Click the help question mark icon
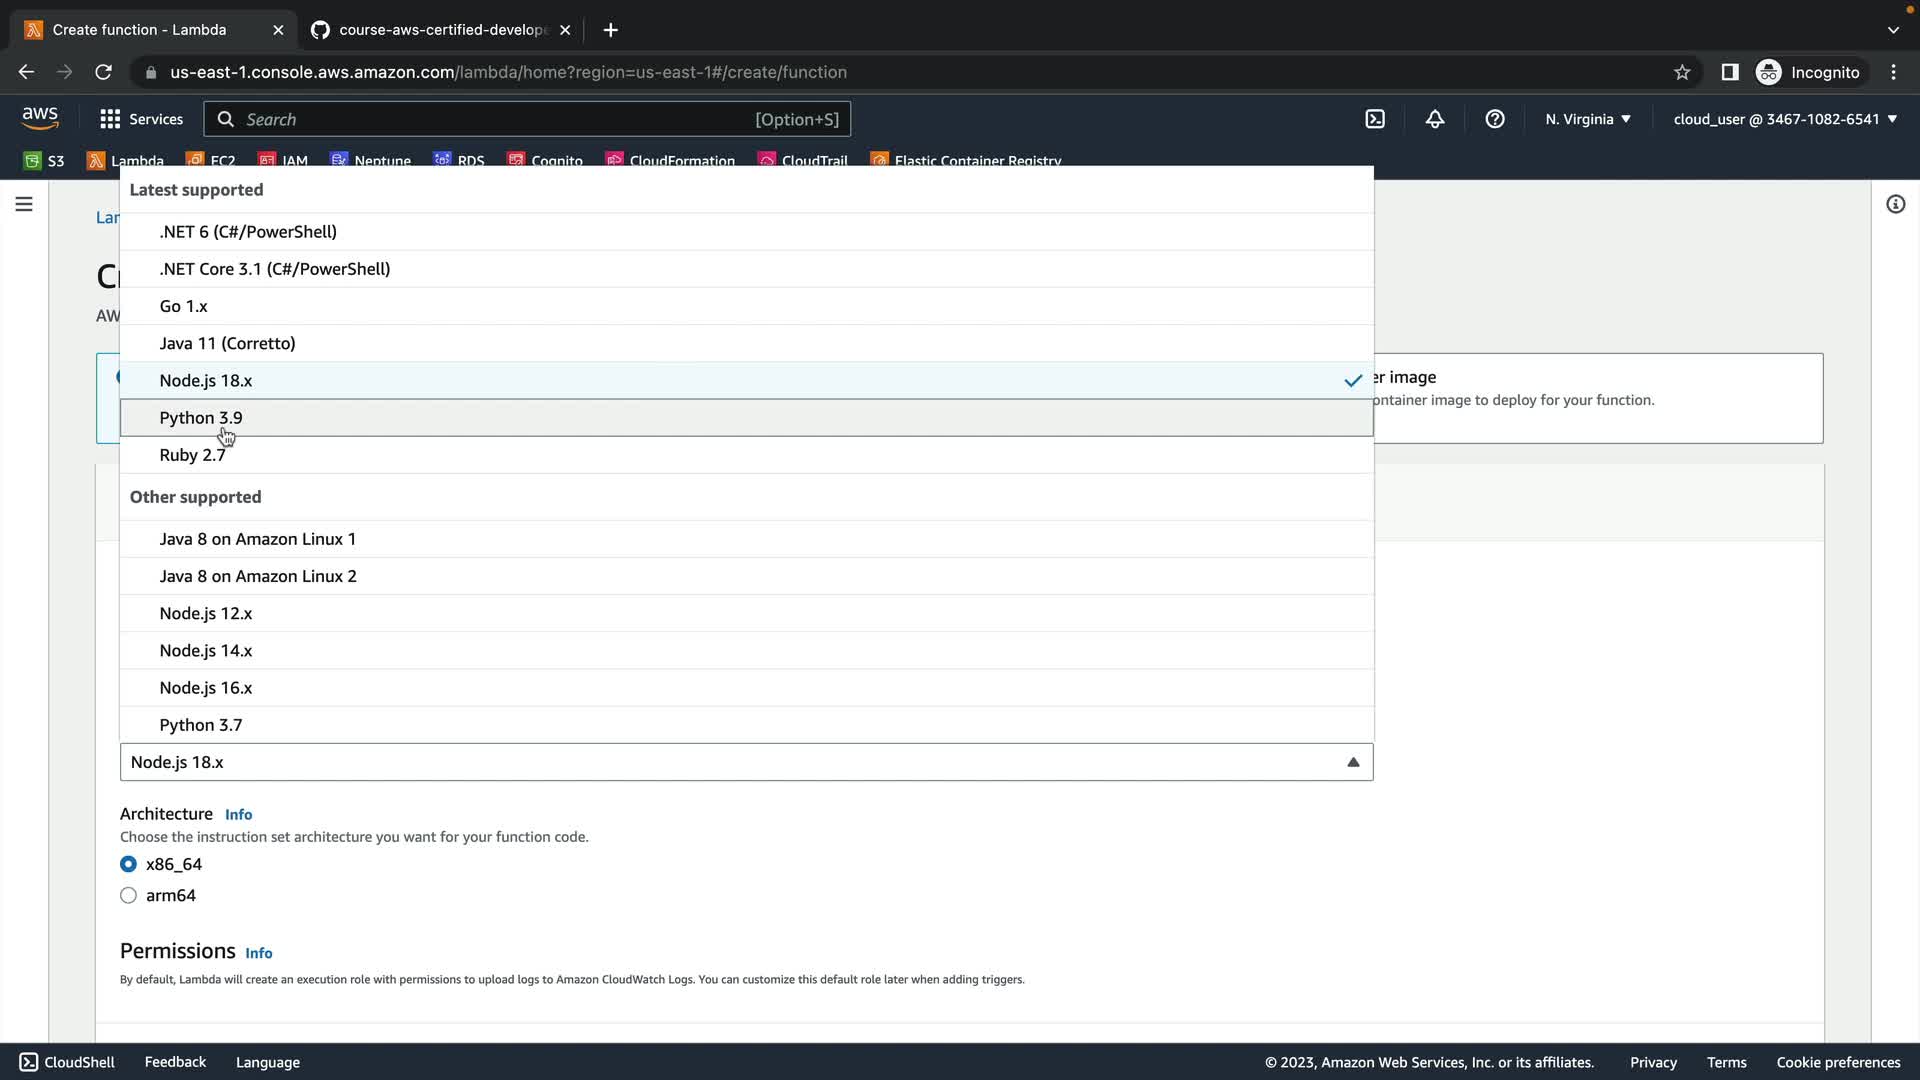Screen dimensions: 1920x1080 (1494, 119)
